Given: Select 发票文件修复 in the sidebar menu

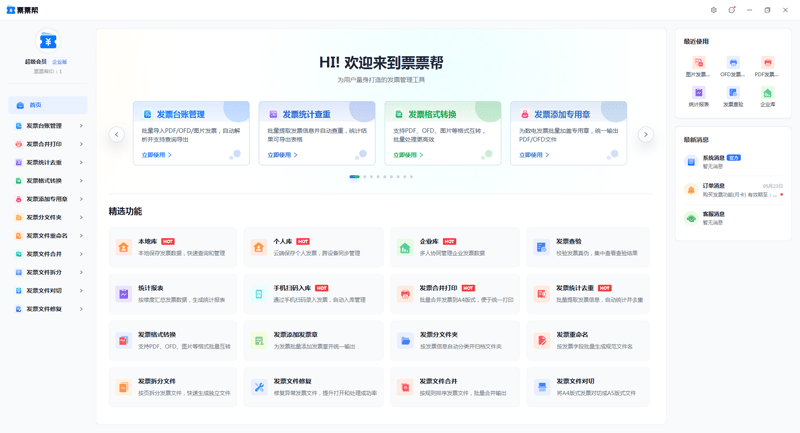Looking at the screenshot, I should point(48,309).
